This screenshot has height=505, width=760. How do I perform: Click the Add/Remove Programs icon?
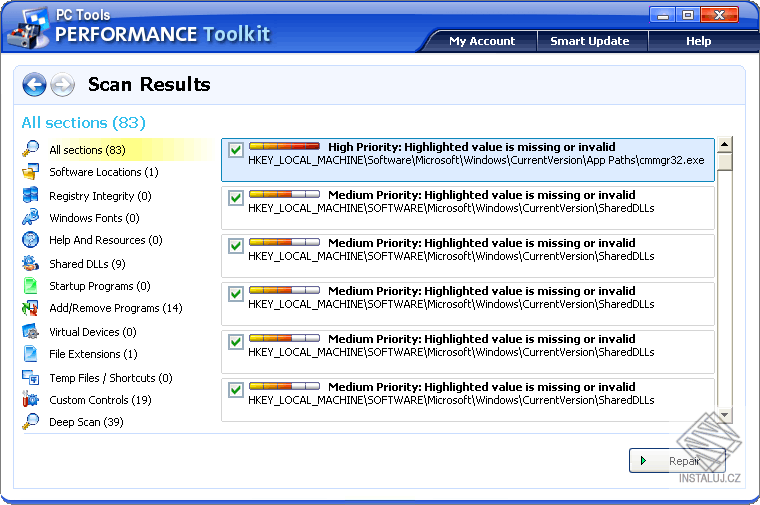[x=30, y=308]
